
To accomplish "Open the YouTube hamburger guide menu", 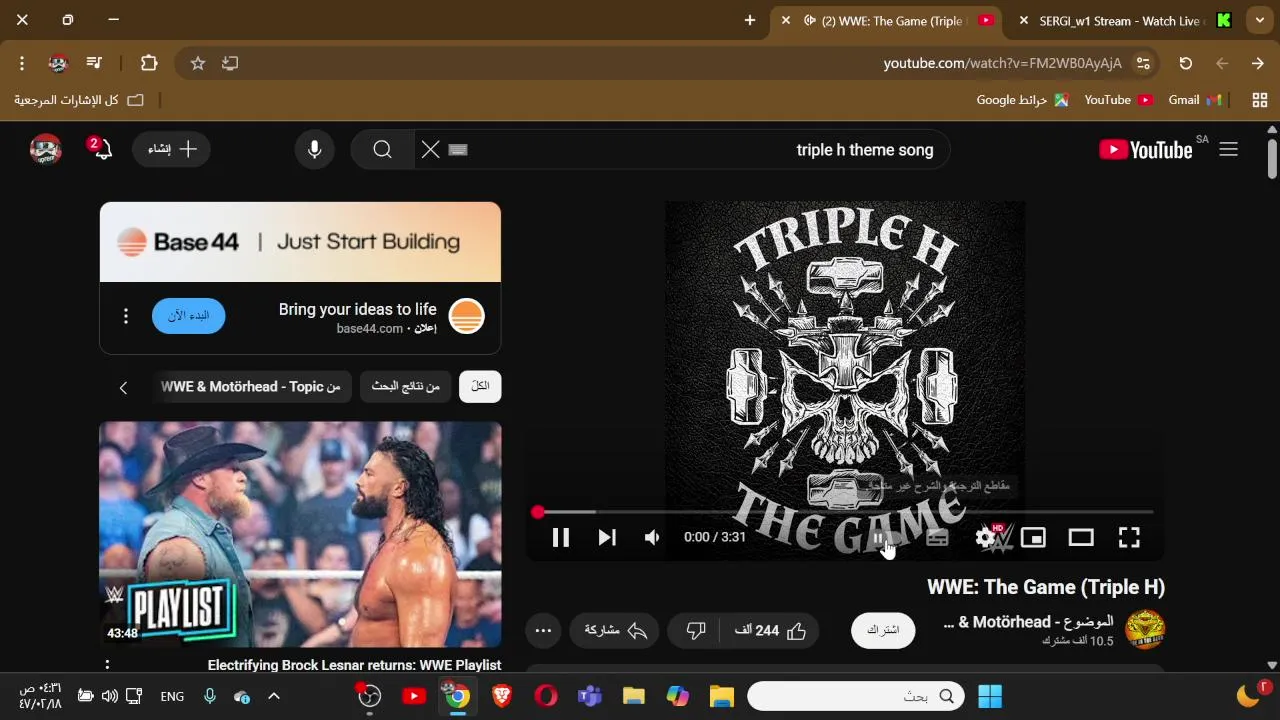I will click(1229, 149).
